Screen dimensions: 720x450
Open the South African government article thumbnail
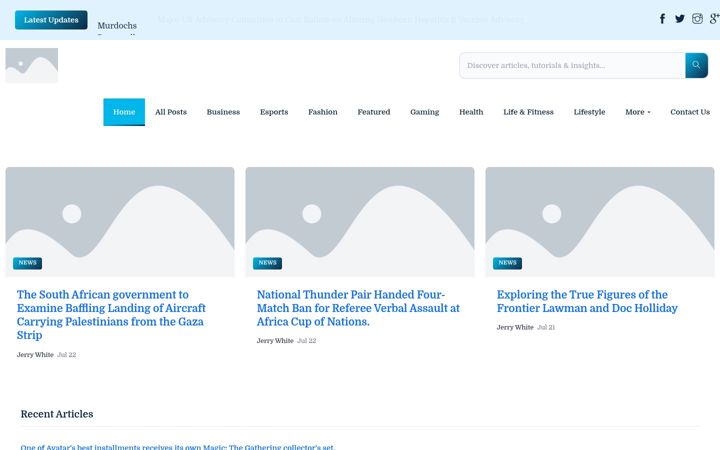120,222
